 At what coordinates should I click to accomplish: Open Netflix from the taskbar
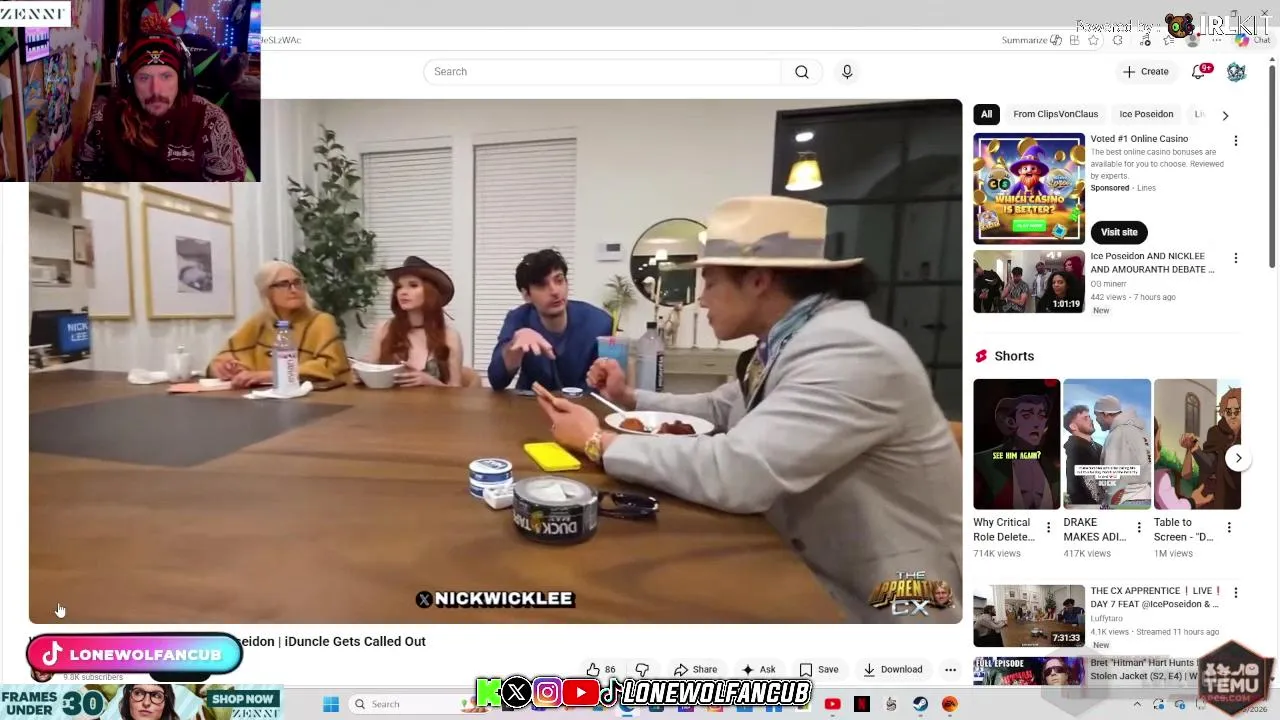862,704
